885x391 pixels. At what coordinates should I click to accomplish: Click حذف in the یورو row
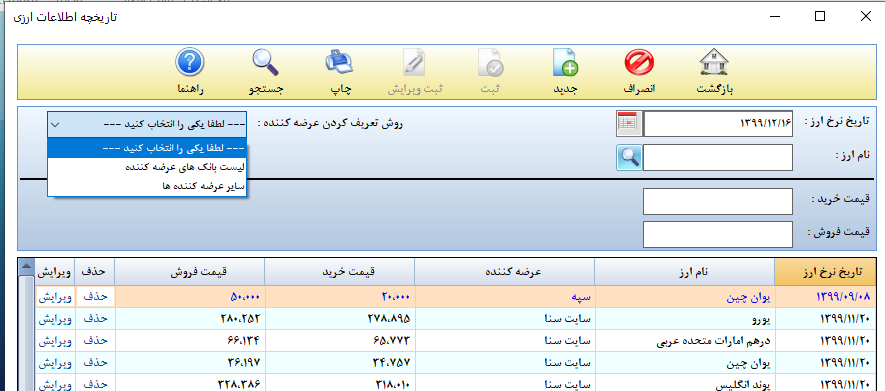click(x=95, y=319)
